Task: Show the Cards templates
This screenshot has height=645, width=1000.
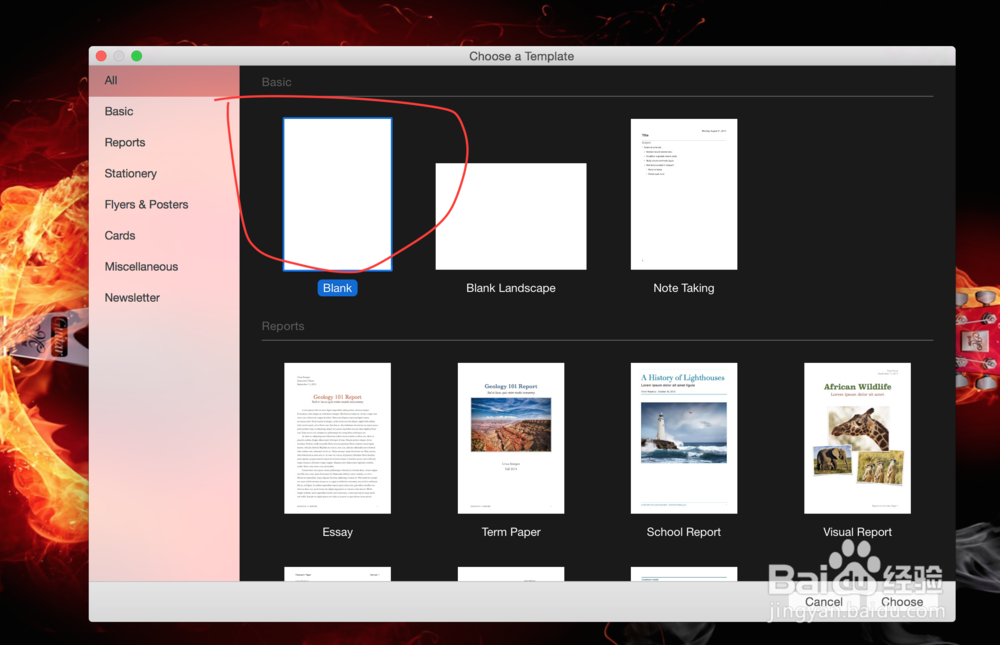Action: point(164,235)
